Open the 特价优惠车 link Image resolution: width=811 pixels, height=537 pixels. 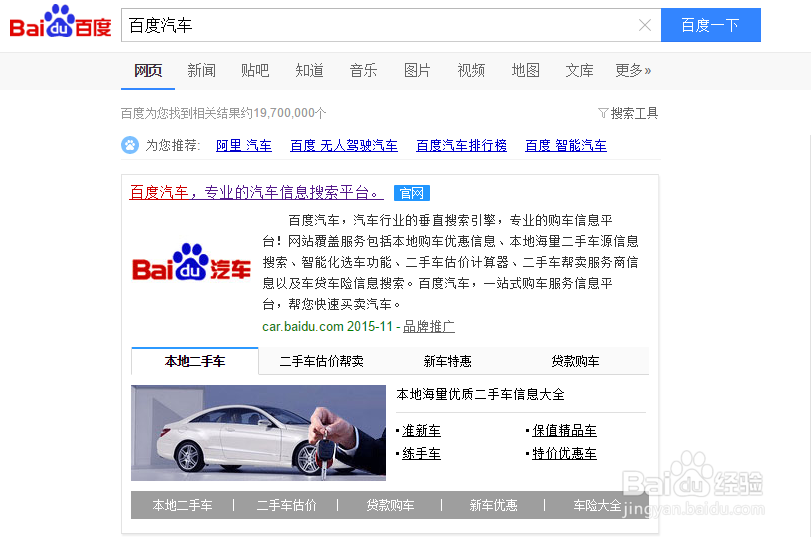pos(564,454)
